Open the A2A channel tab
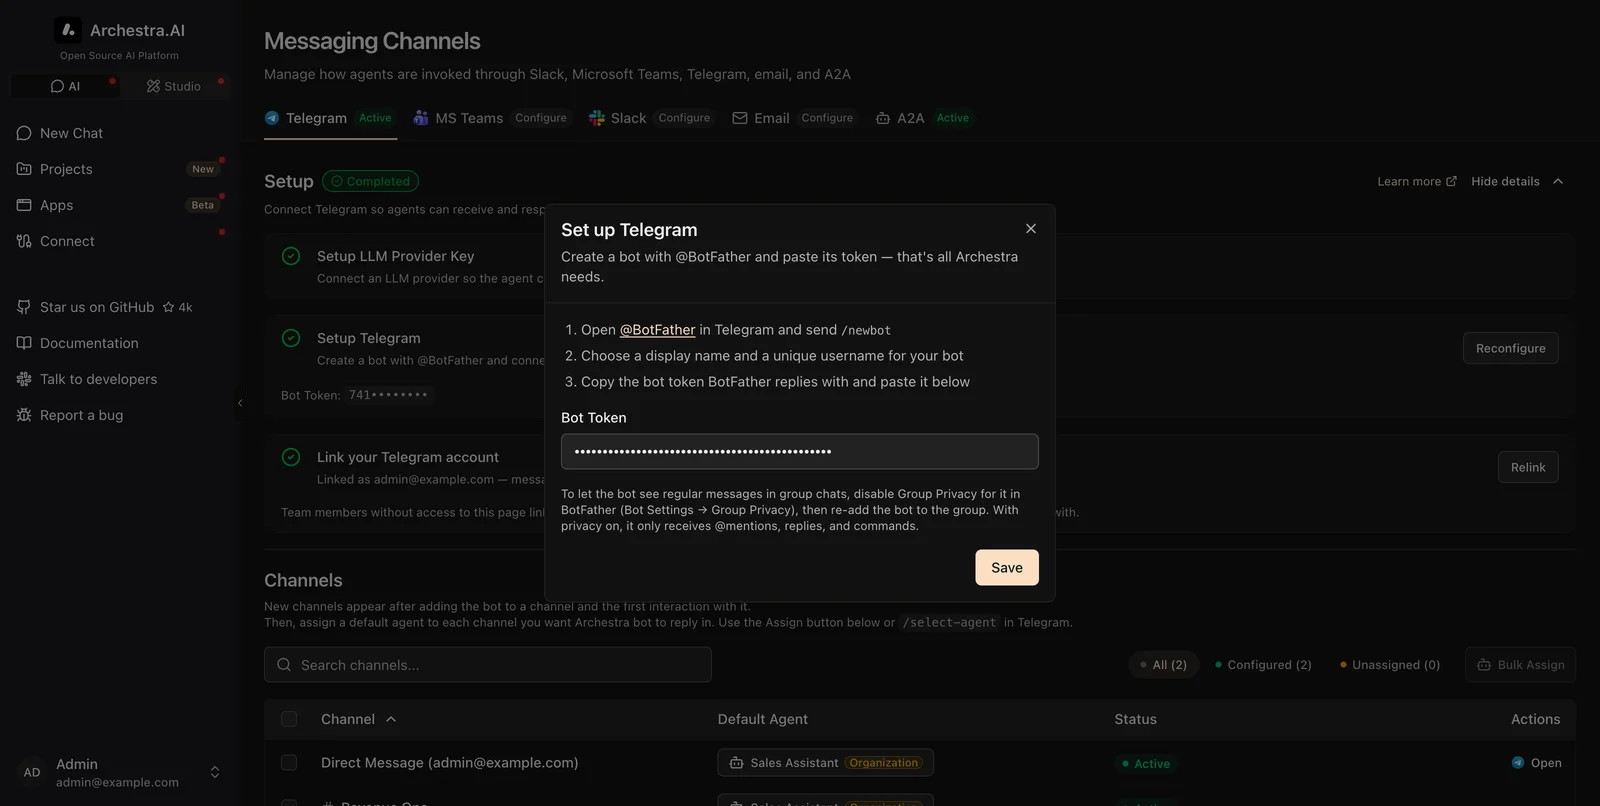Screen dimensions: 1600x806 (924, 118)
